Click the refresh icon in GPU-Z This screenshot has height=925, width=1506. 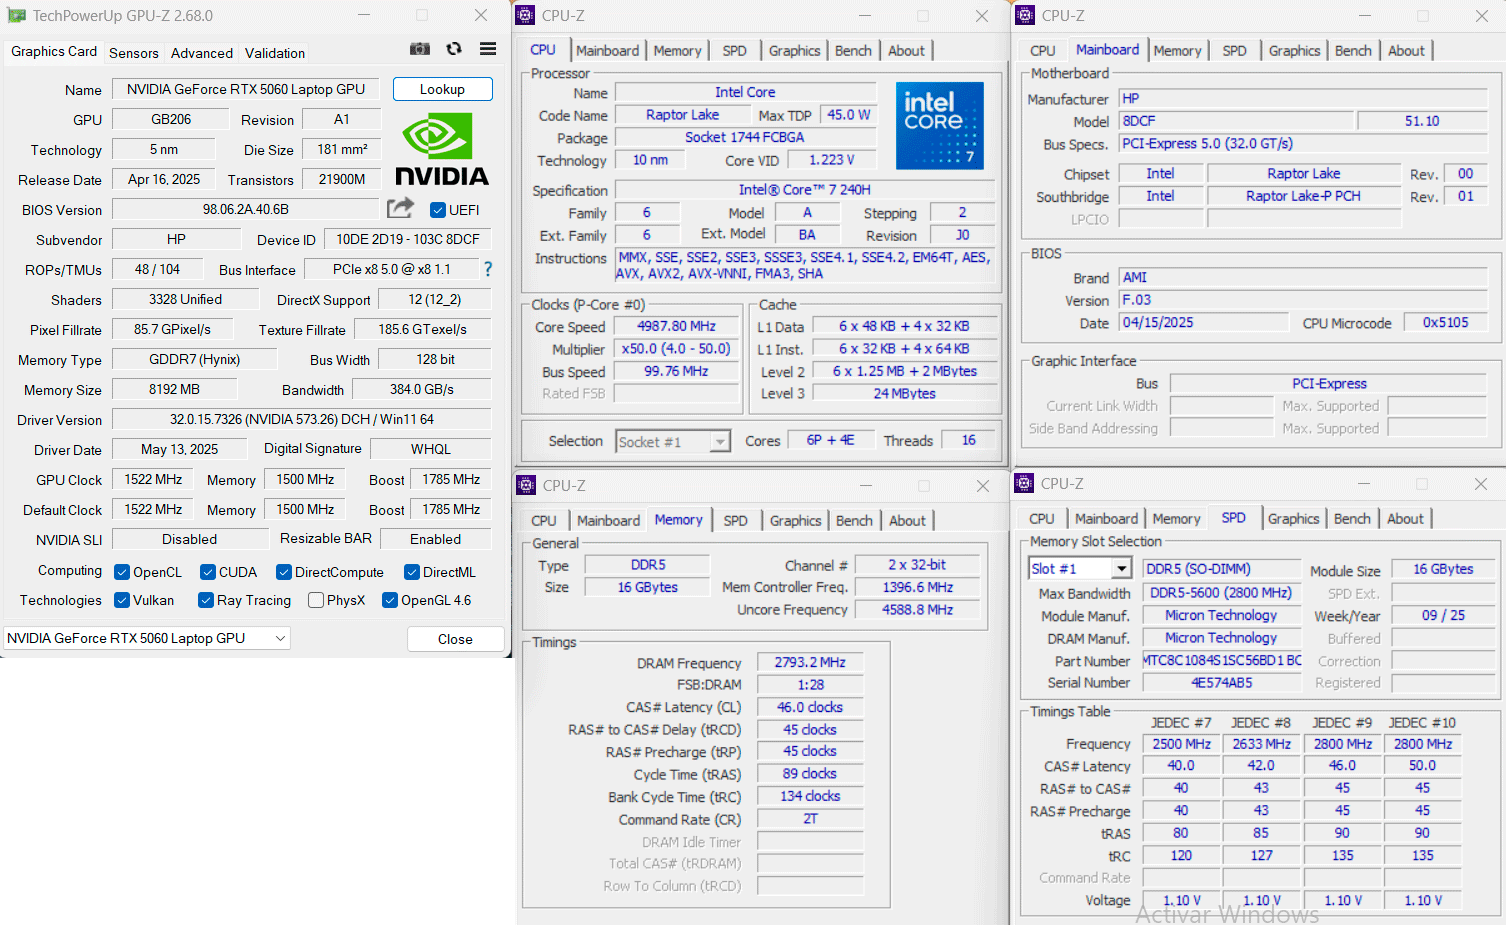click(x=454, y=49)
